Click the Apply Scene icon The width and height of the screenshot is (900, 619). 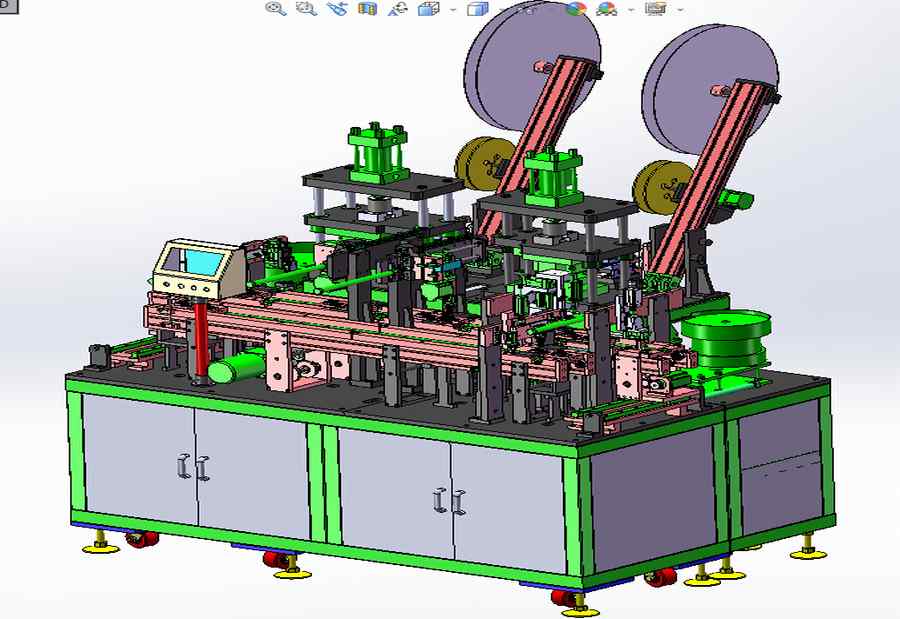(x=606, y=9)
